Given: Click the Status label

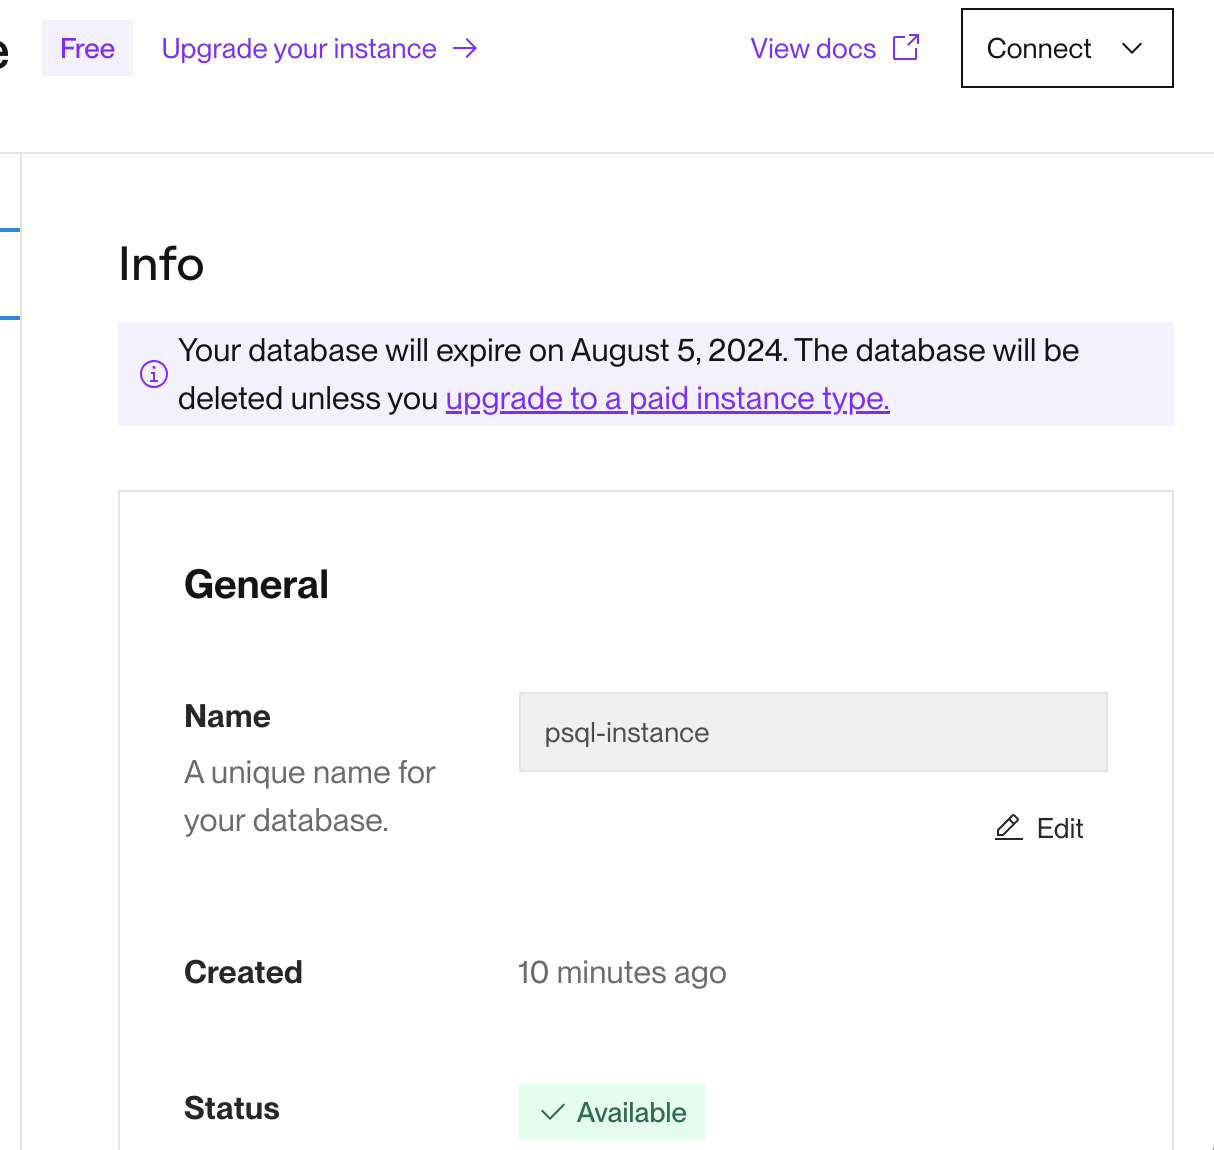Looking at the screenshot, I should tap(232, 1108).
